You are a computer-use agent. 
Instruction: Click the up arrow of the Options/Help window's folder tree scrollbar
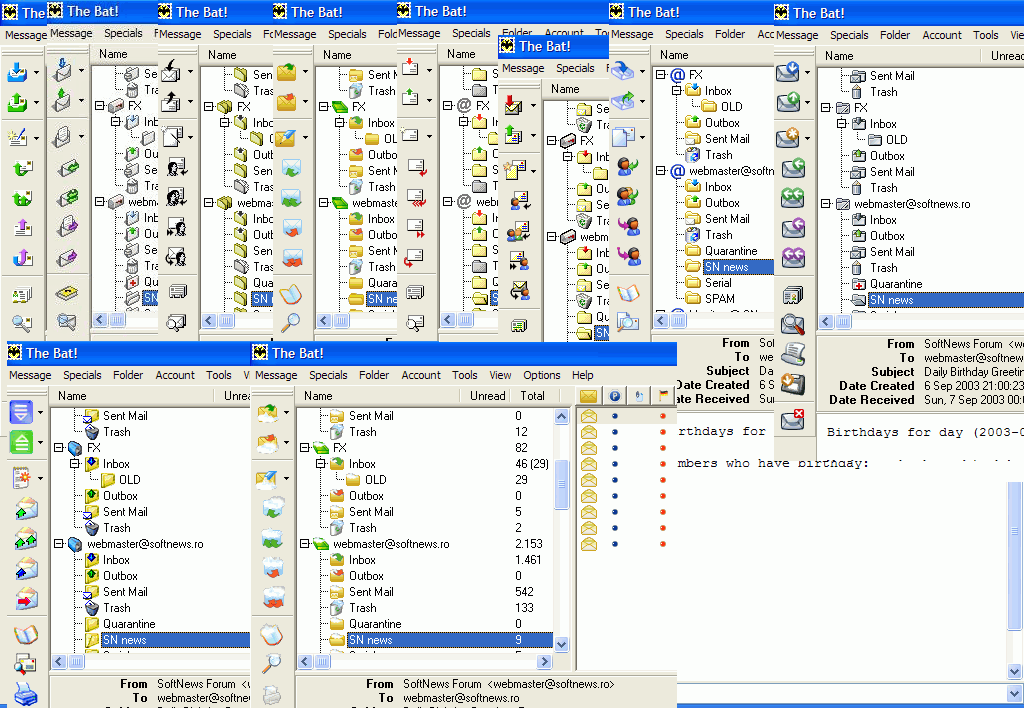click(562, 416)
